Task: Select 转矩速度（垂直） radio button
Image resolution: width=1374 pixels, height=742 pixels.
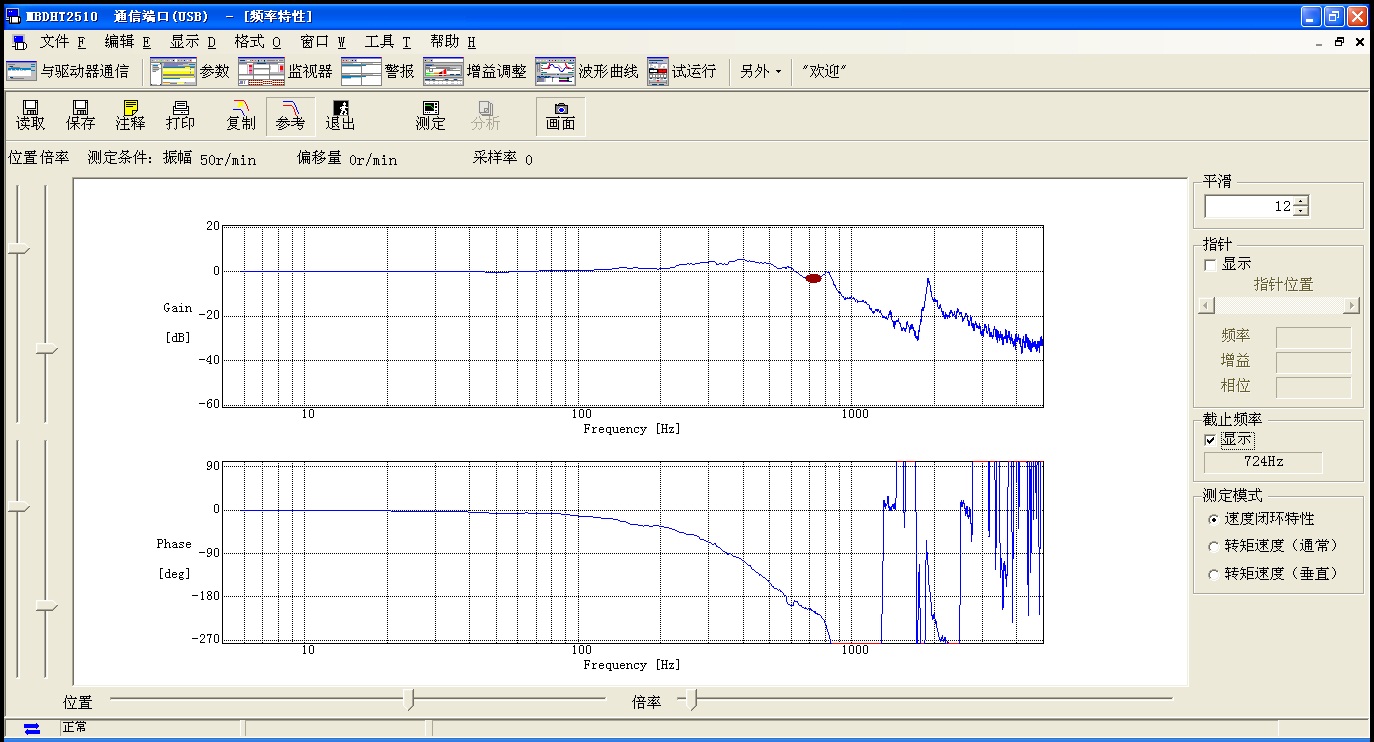Action: tap(1214, 575)
